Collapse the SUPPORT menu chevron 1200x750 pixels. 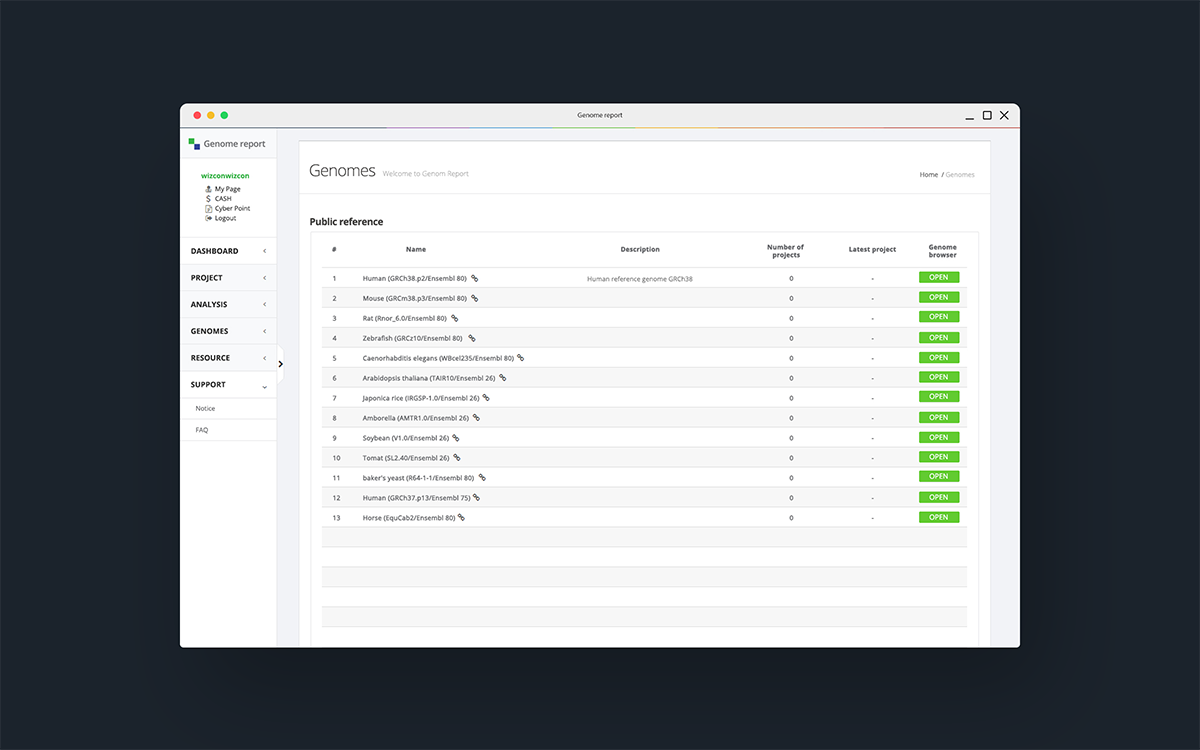coord(265,385)
